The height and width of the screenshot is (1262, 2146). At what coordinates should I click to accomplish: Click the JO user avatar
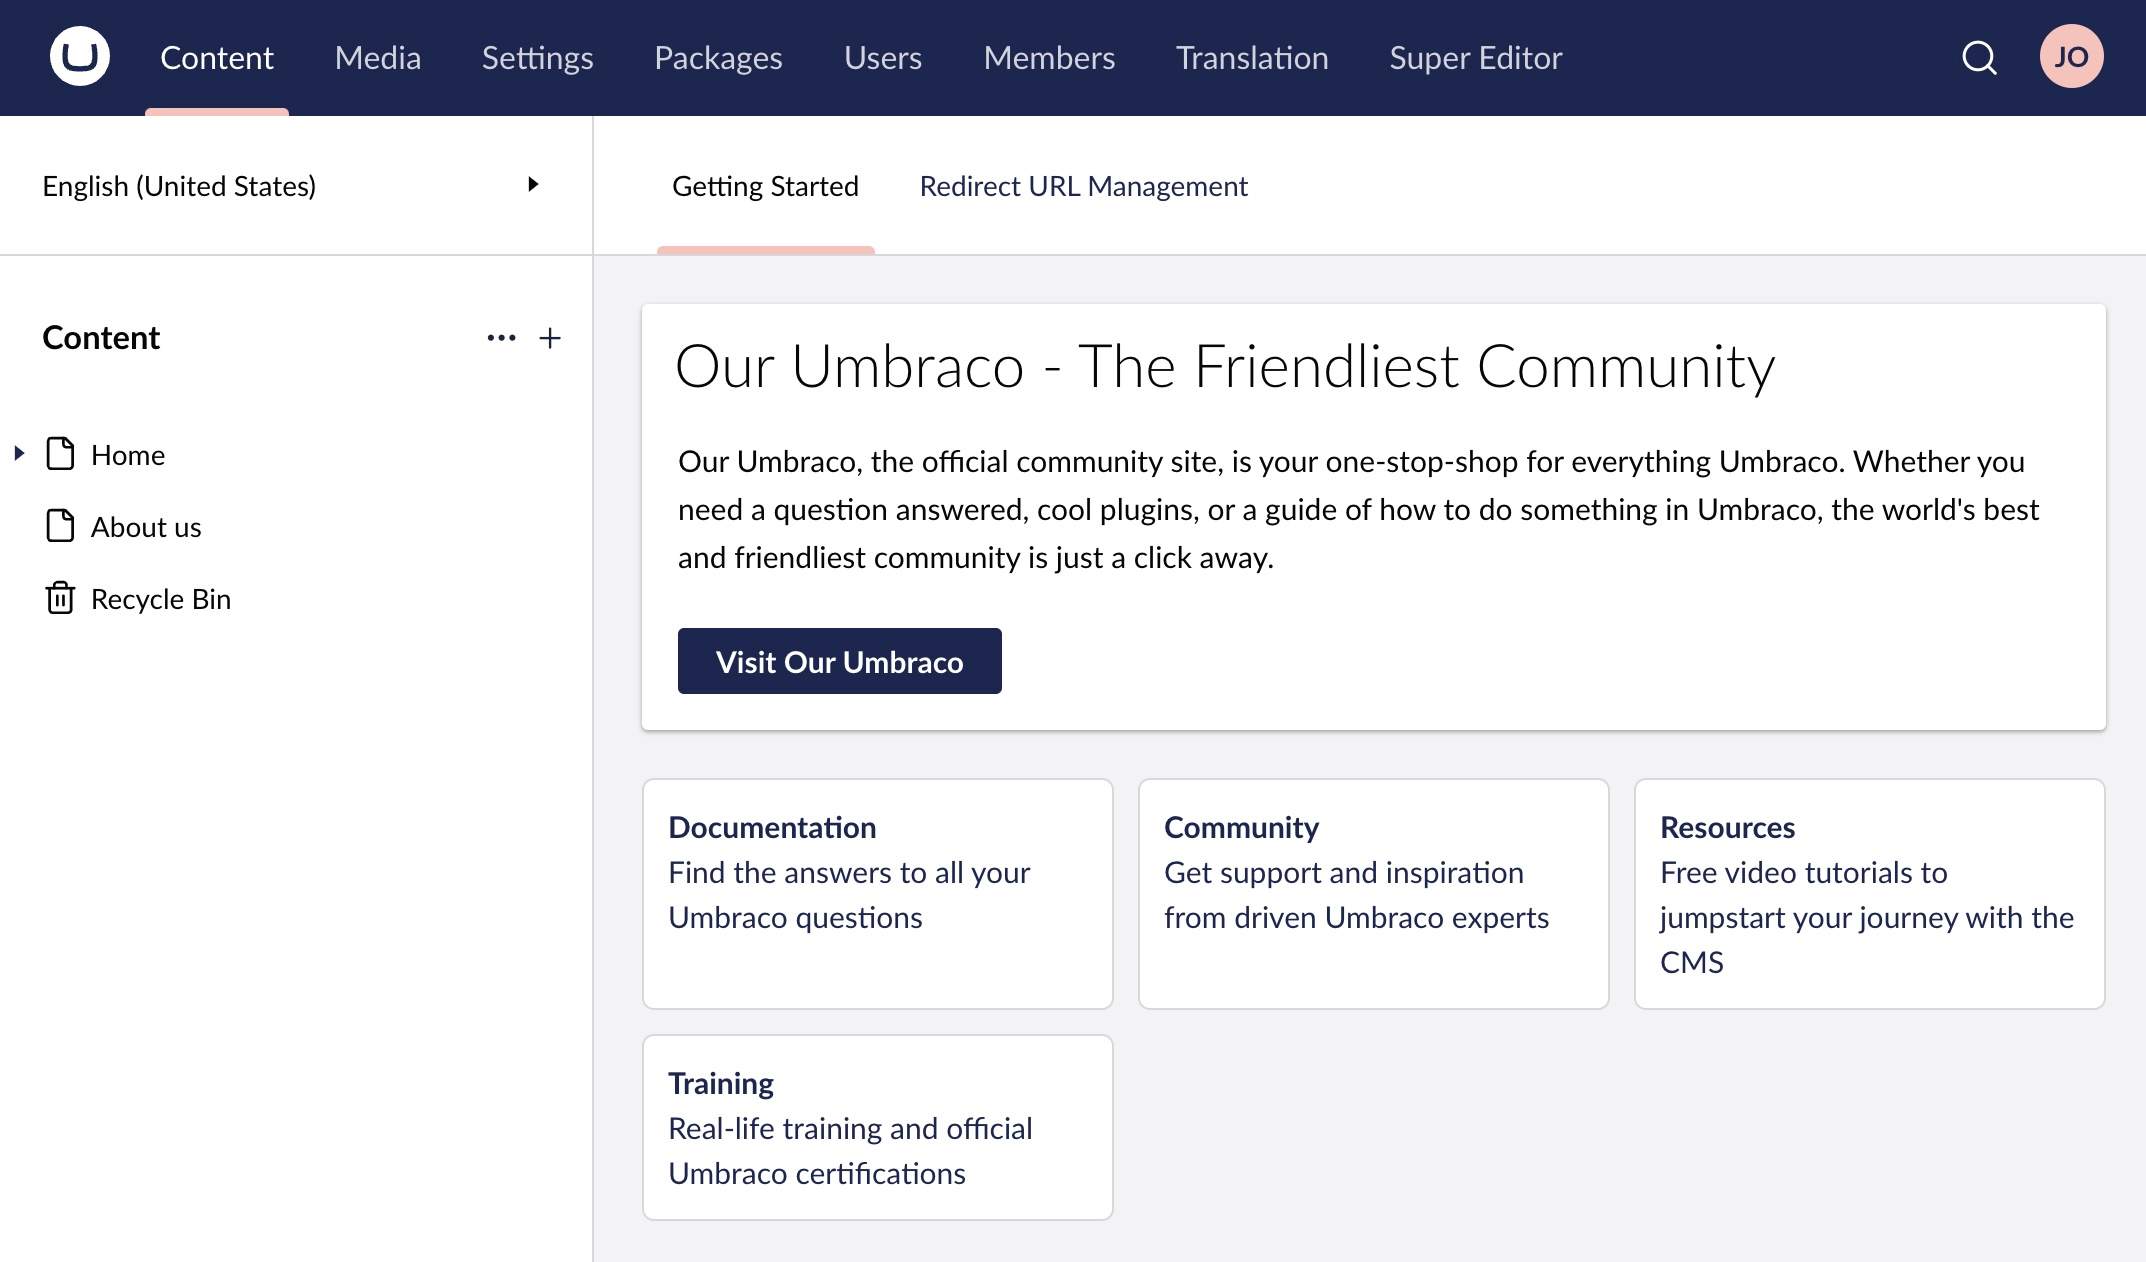pos(2072,56)
